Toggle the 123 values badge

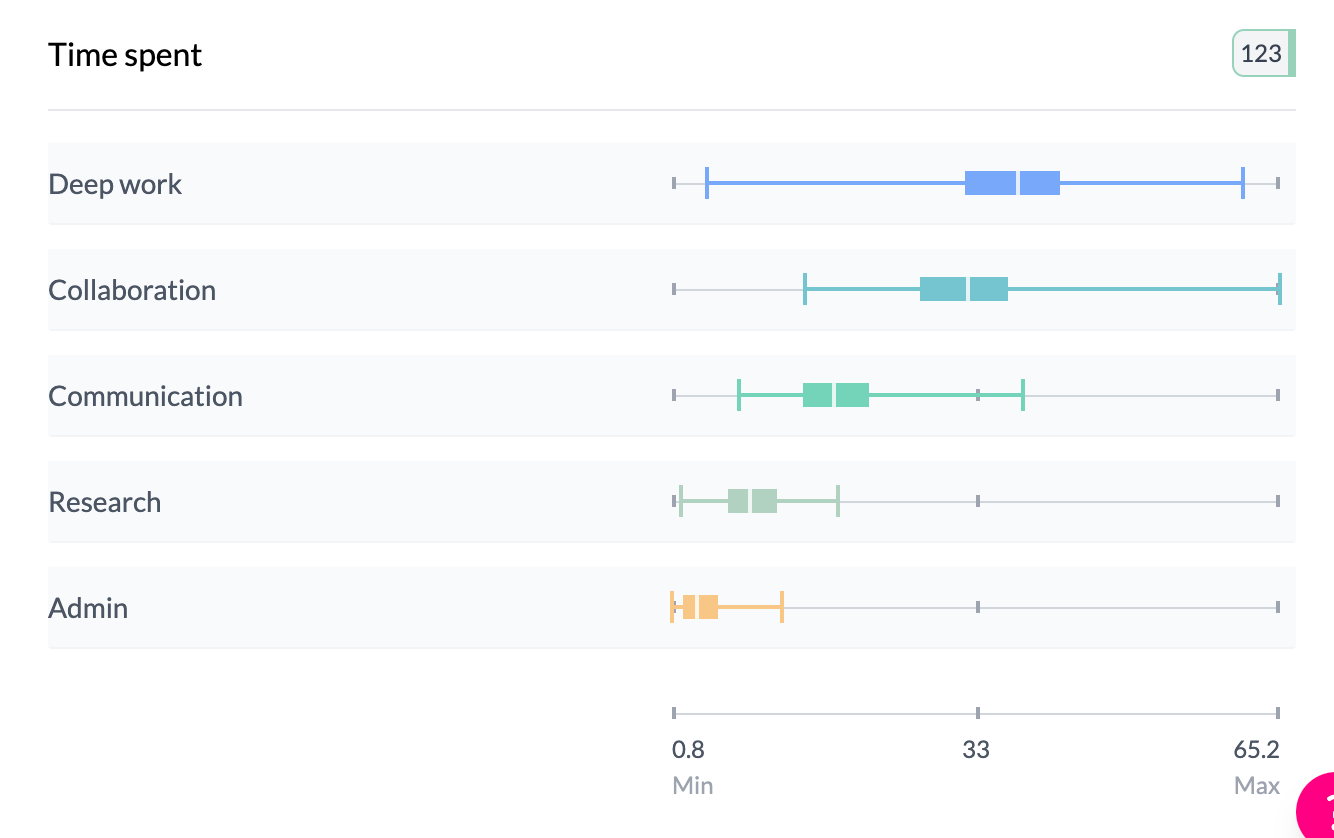[x=1263, y=54]
